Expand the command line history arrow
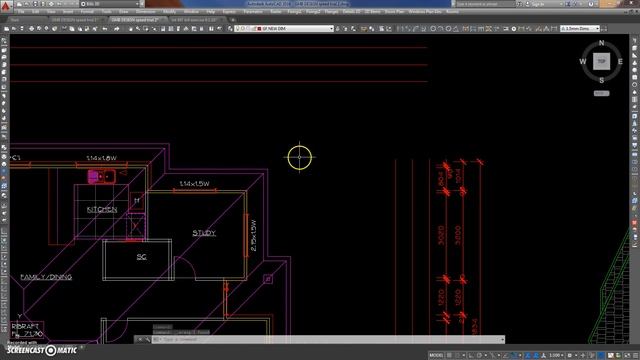The image size is (640, 360). [502, 339]
